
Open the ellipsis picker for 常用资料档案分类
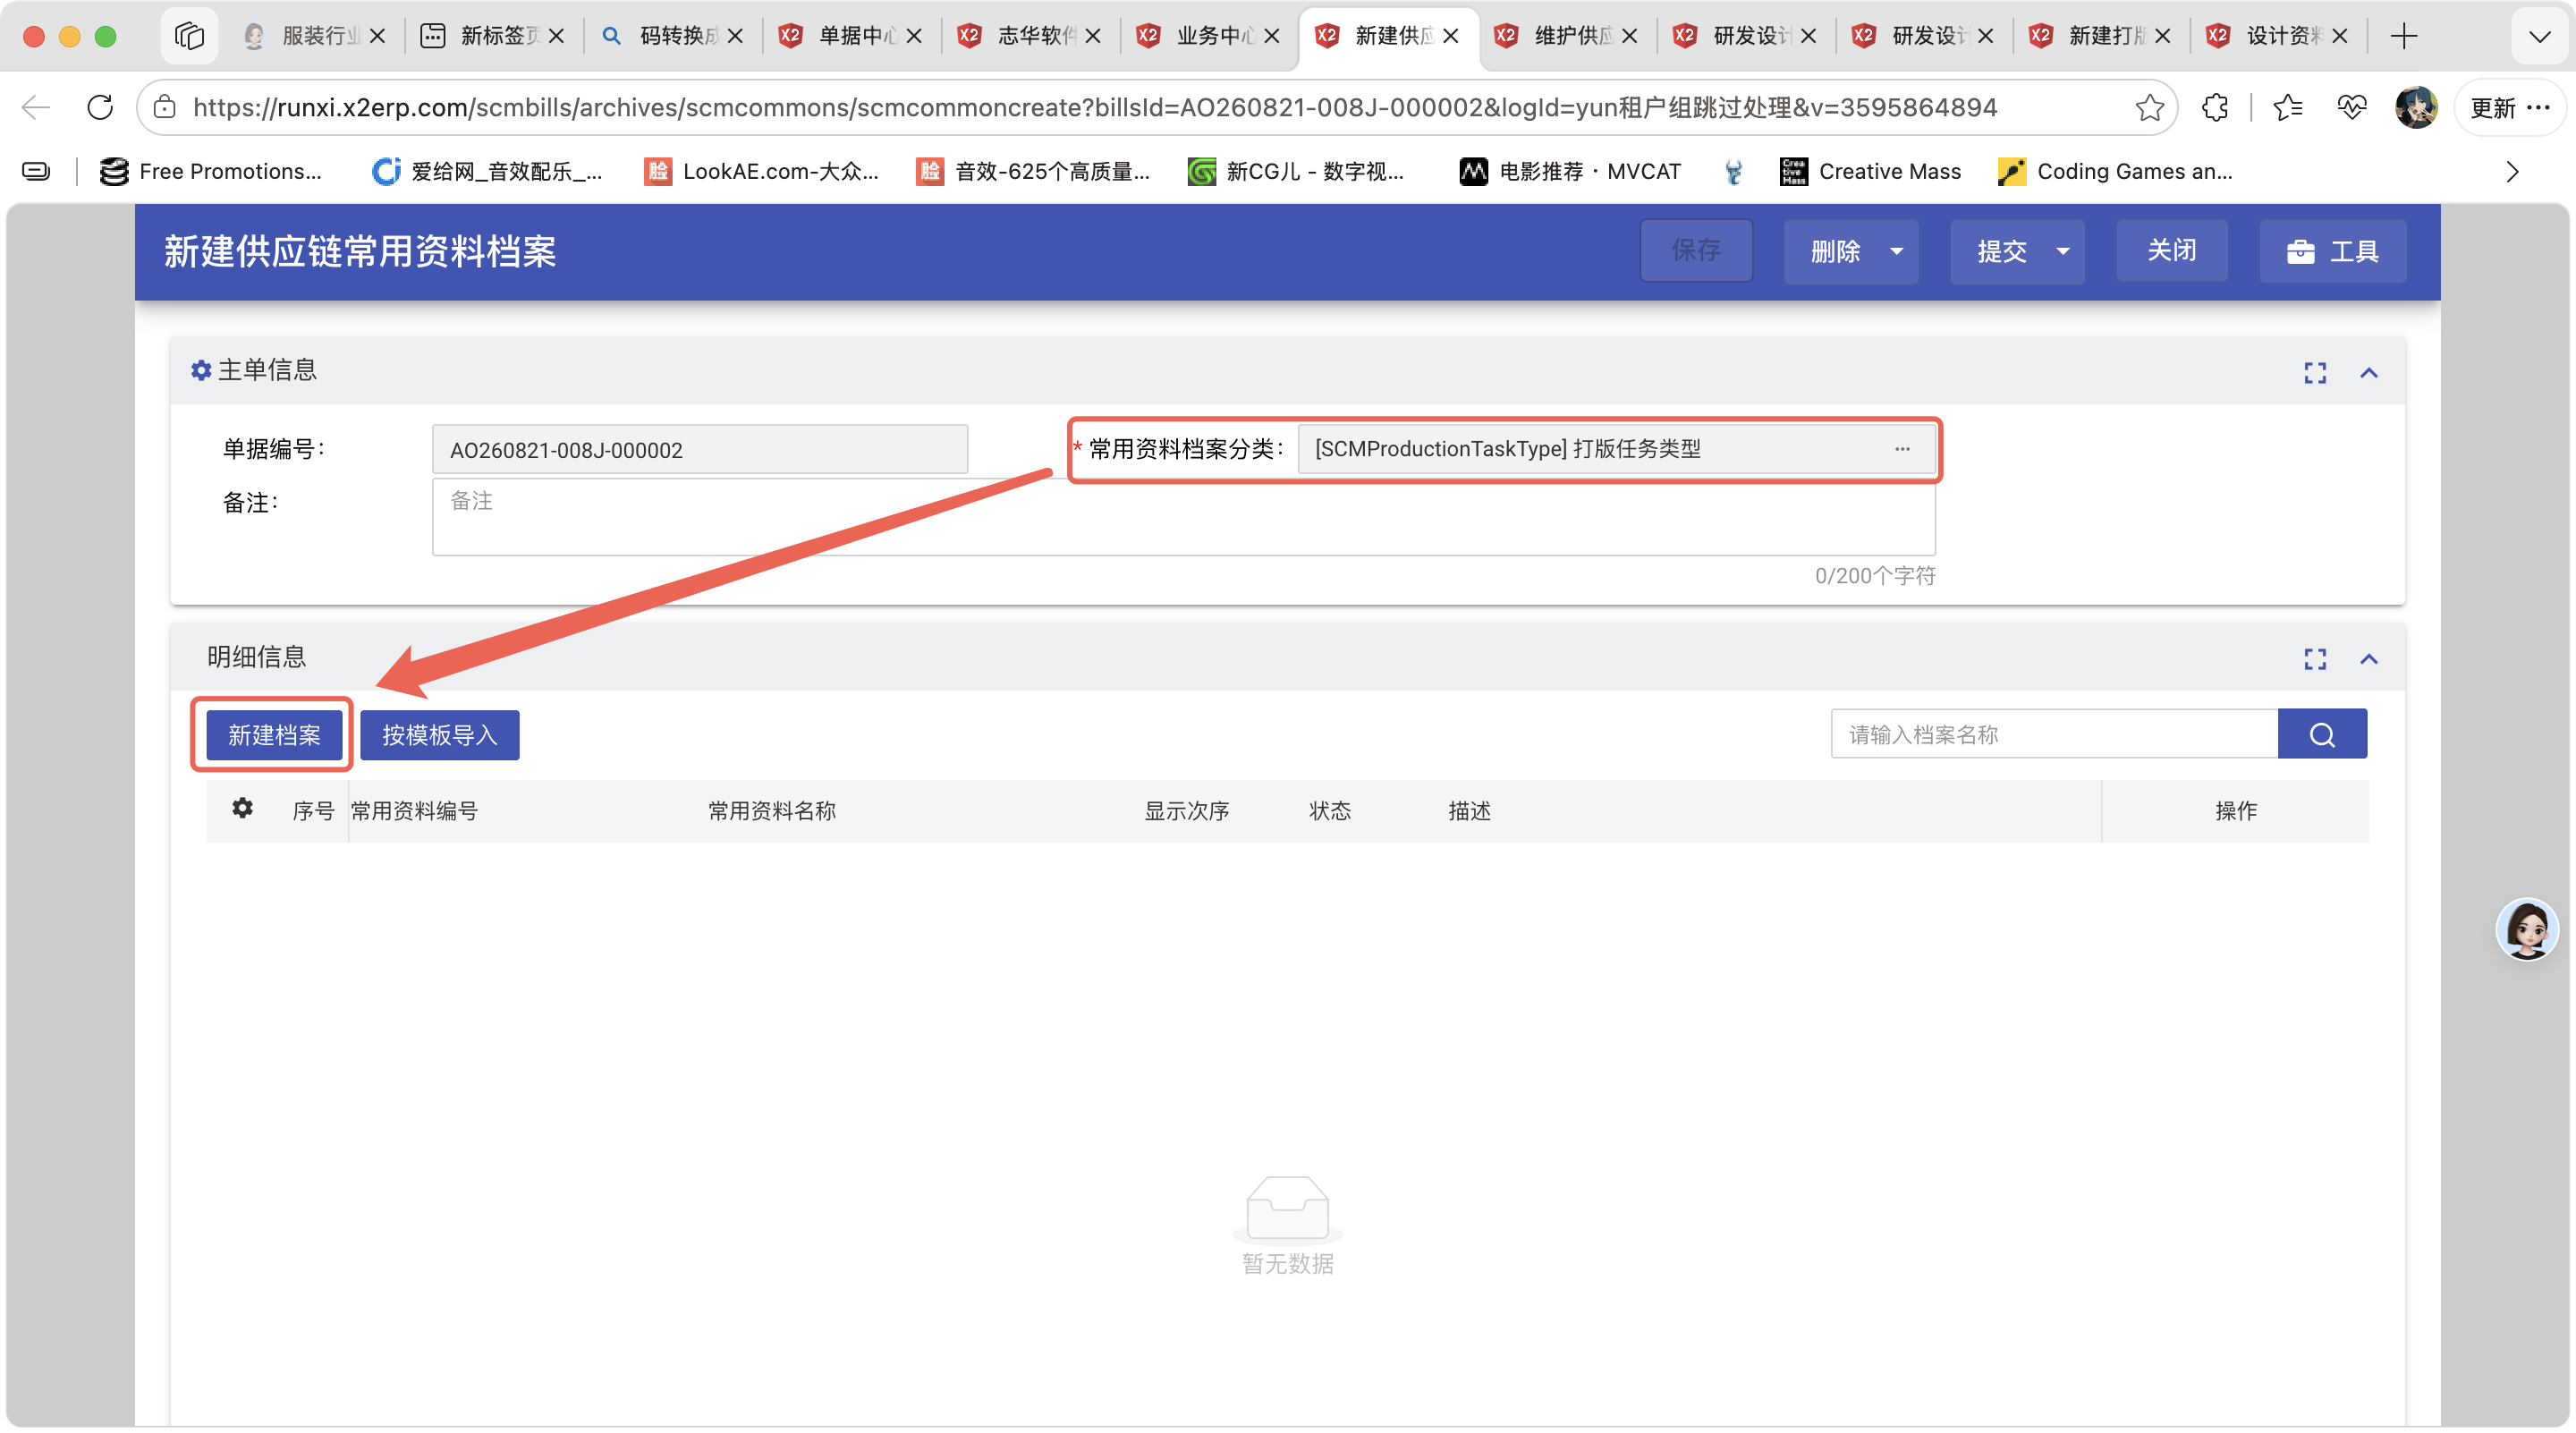pos(1902,449)
